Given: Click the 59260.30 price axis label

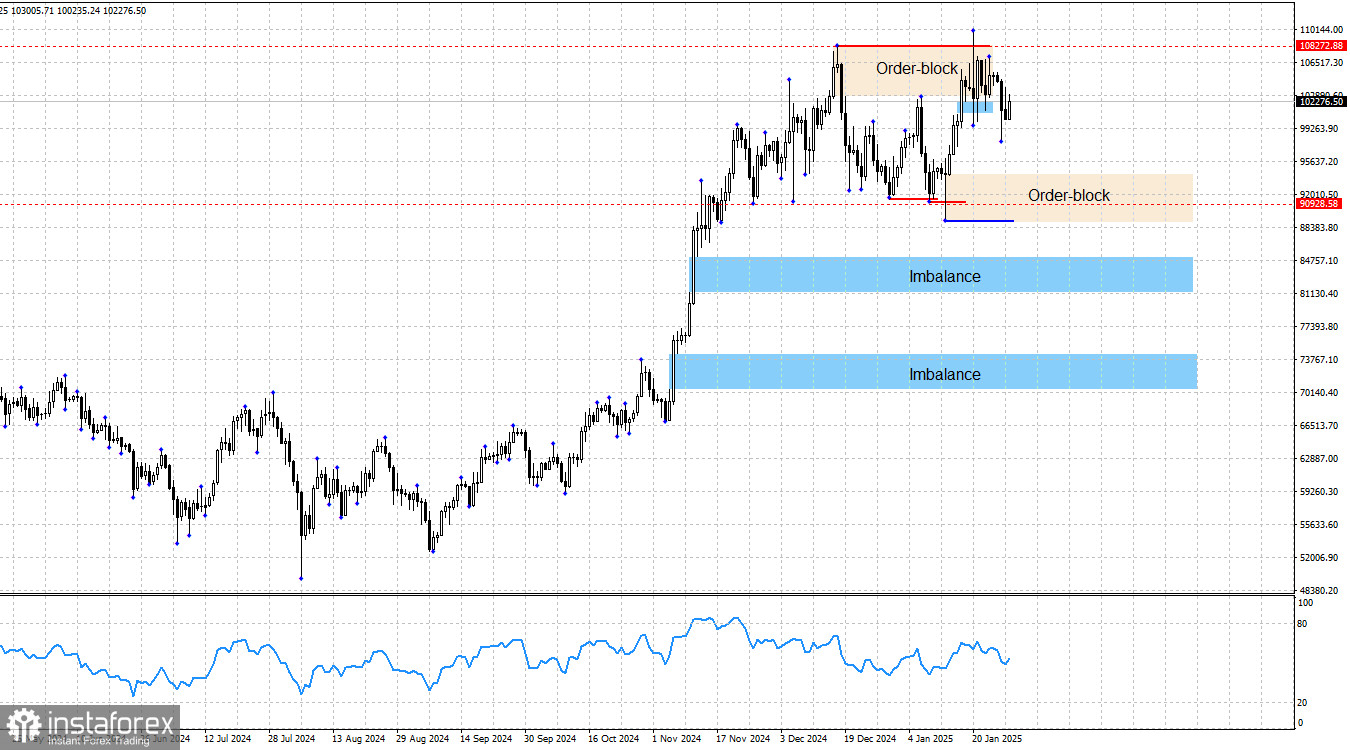Looking at the screenshot, I should [x=1320, y=492].
